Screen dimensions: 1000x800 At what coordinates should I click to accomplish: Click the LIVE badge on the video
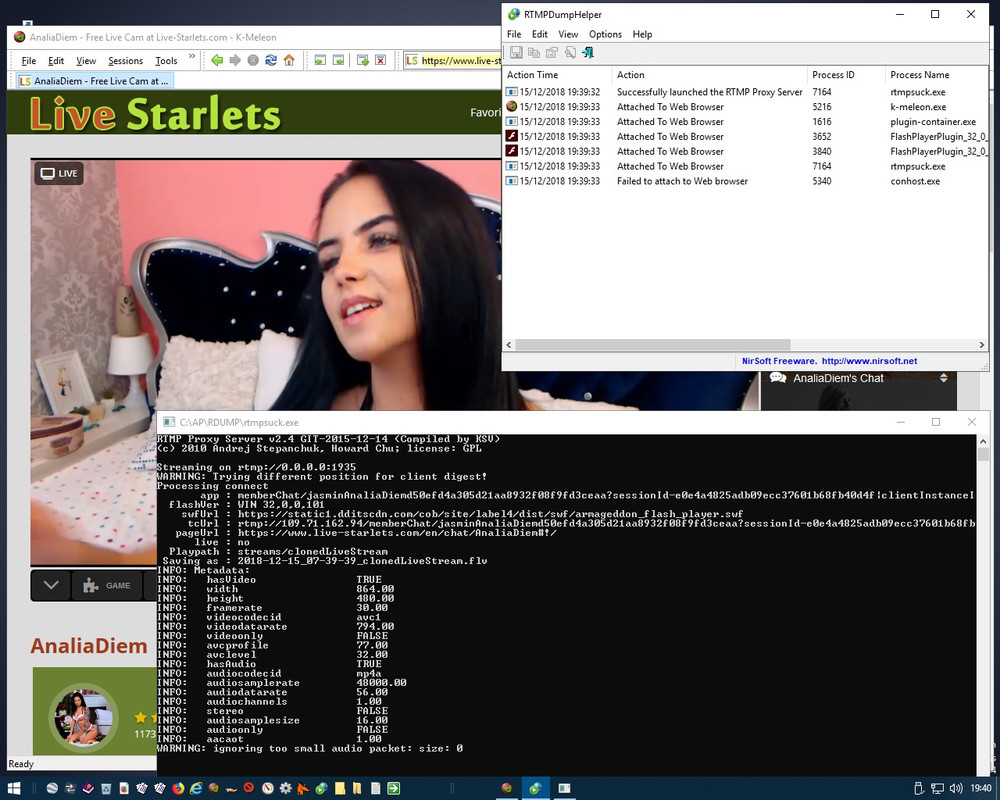(59, 174)
